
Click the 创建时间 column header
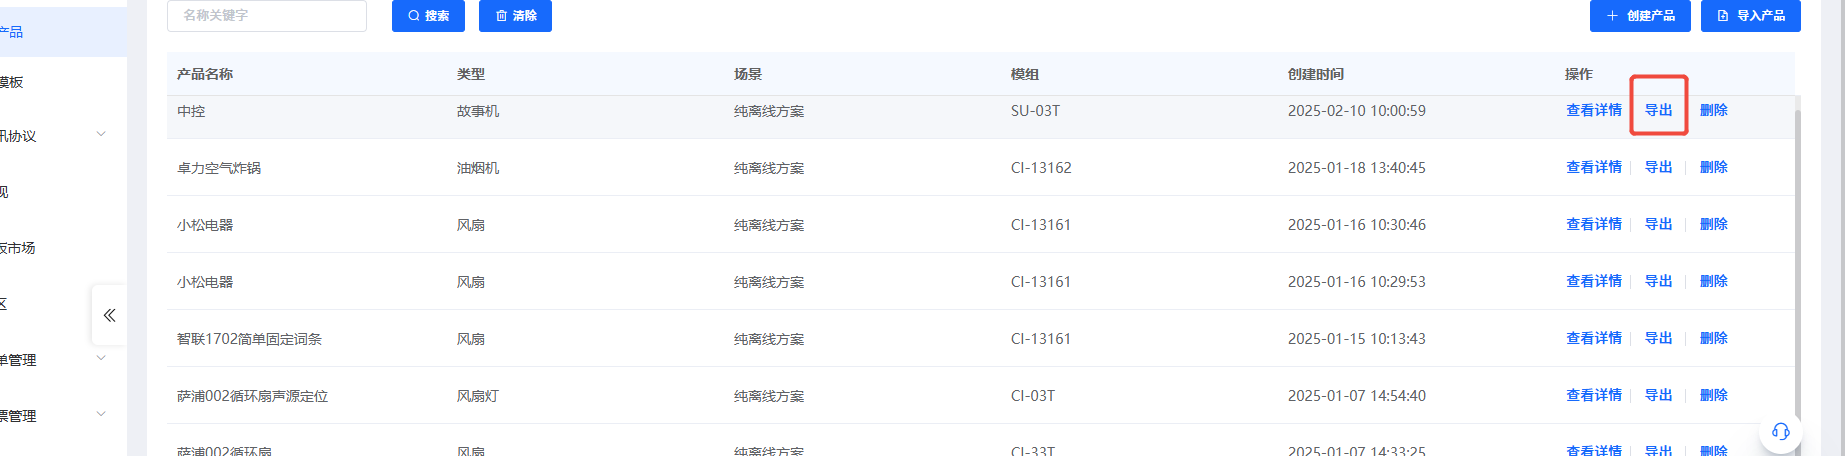pos(1315,74)
